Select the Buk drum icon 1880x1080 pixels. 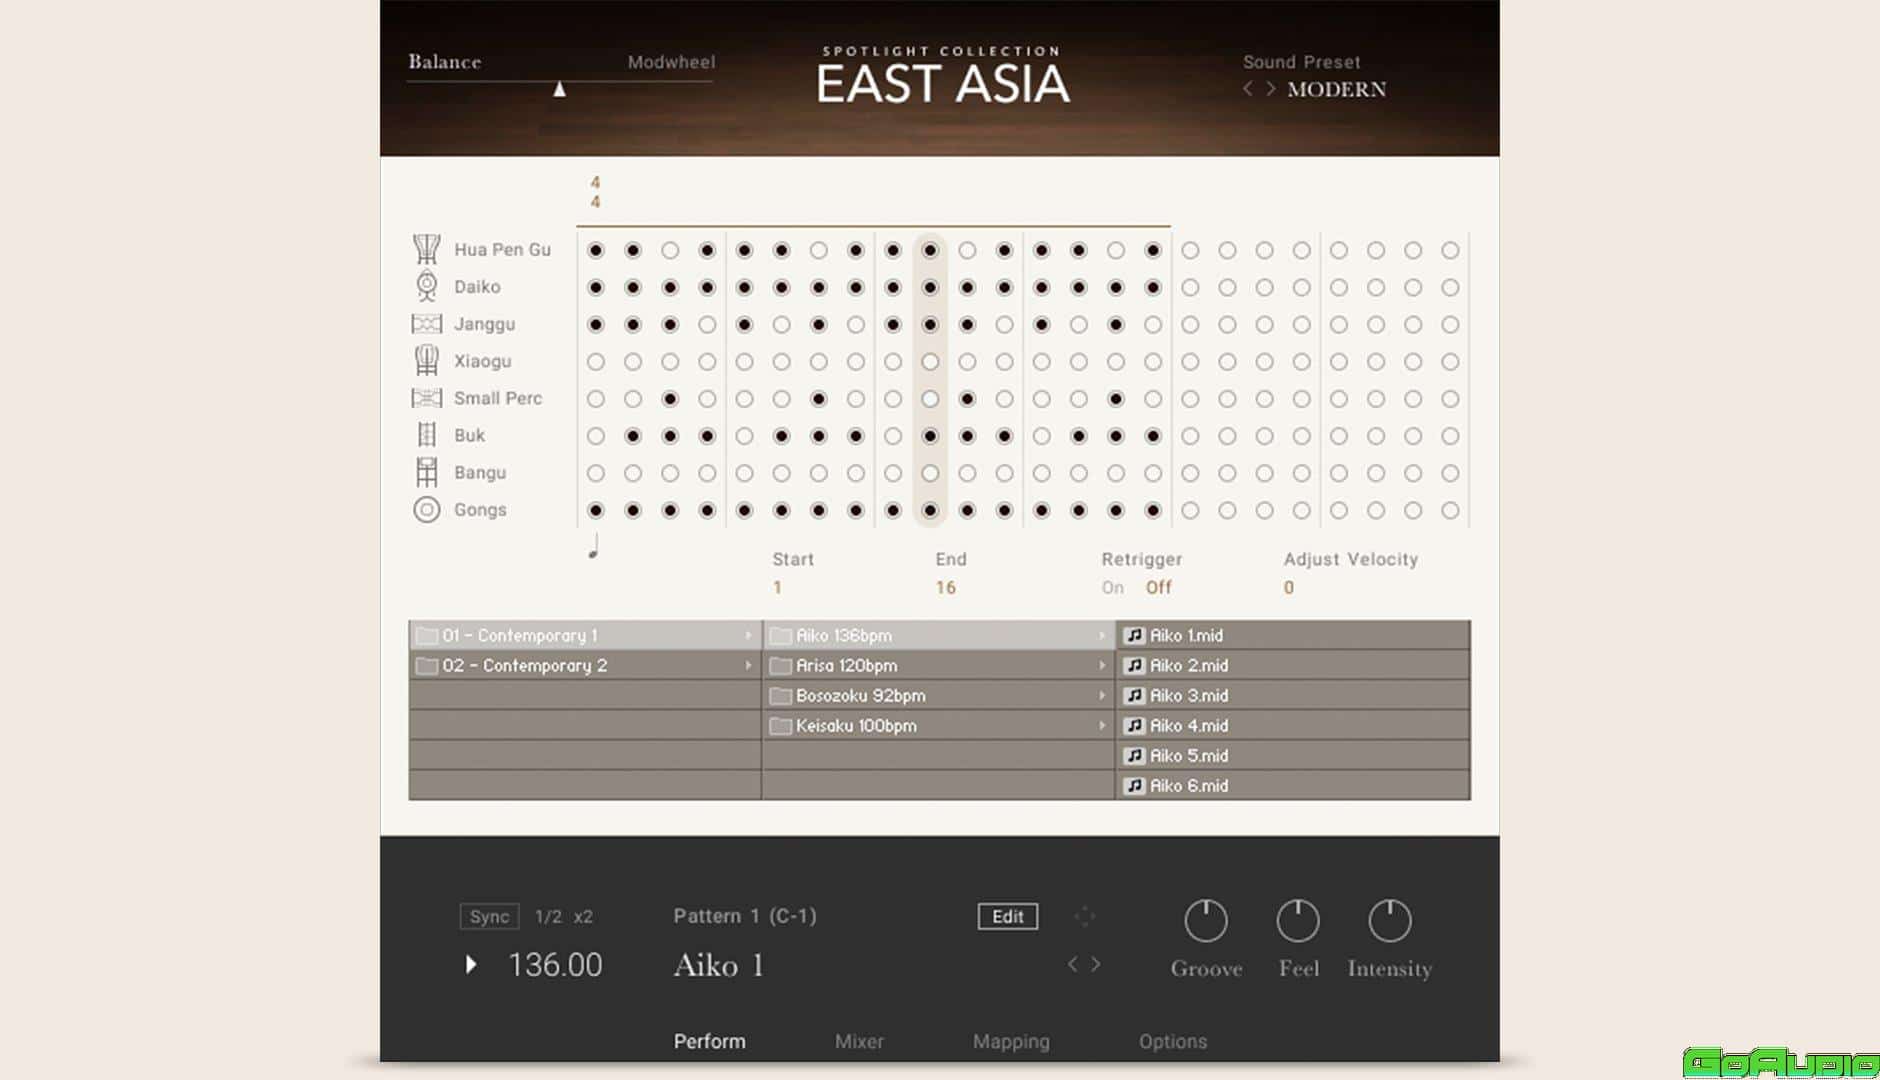[426, 435]
